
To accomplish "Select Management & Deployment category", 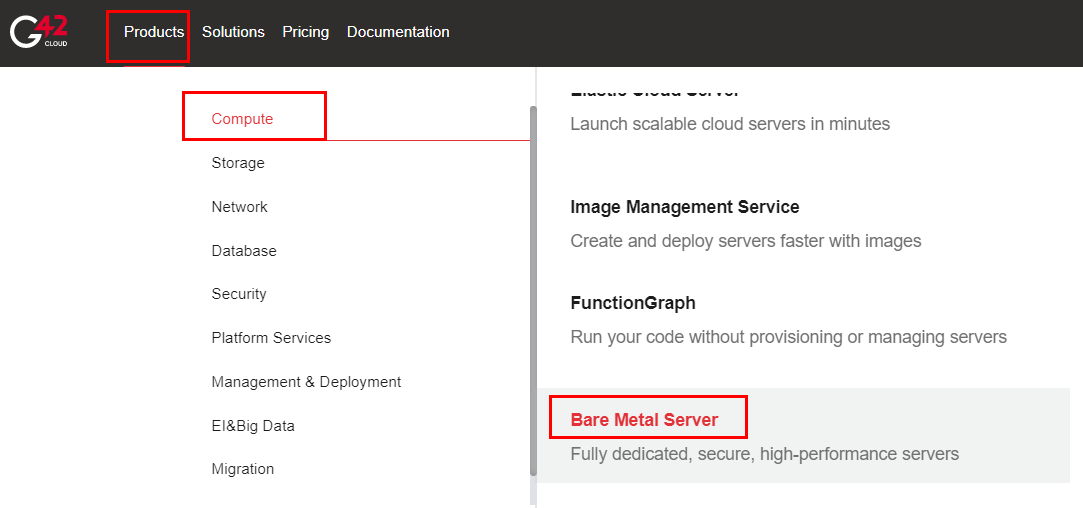I will click(306, 382).
